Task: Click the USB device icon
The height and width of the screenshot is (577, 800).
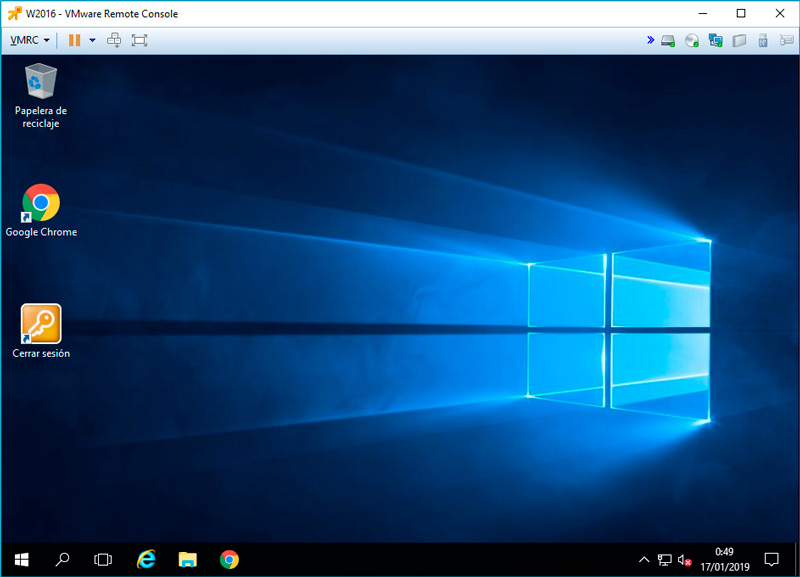Action: point(763,40)
